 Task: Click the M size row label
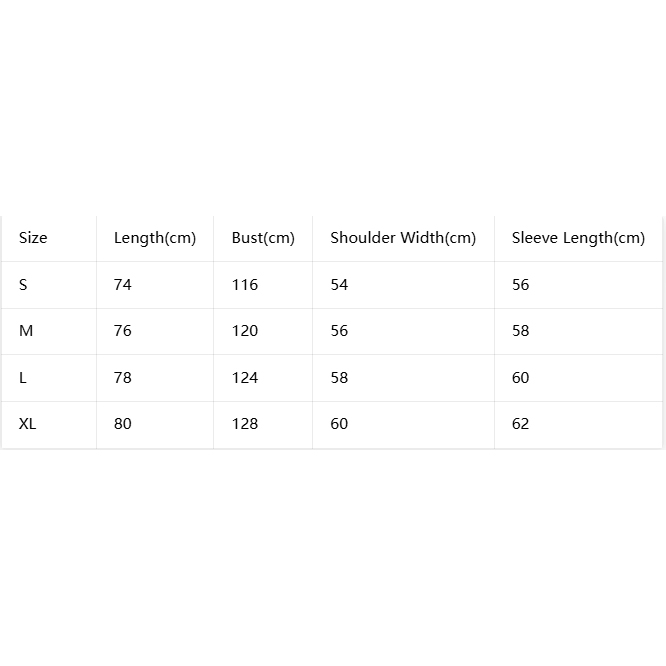(26, 331)
